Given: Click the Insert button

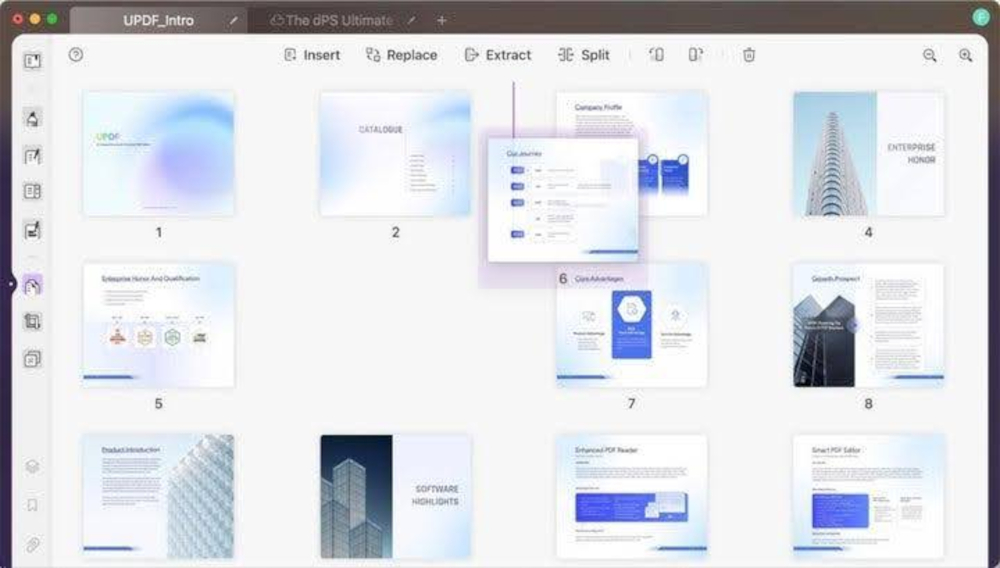Looking at the screenshot, I should point(311,55).
